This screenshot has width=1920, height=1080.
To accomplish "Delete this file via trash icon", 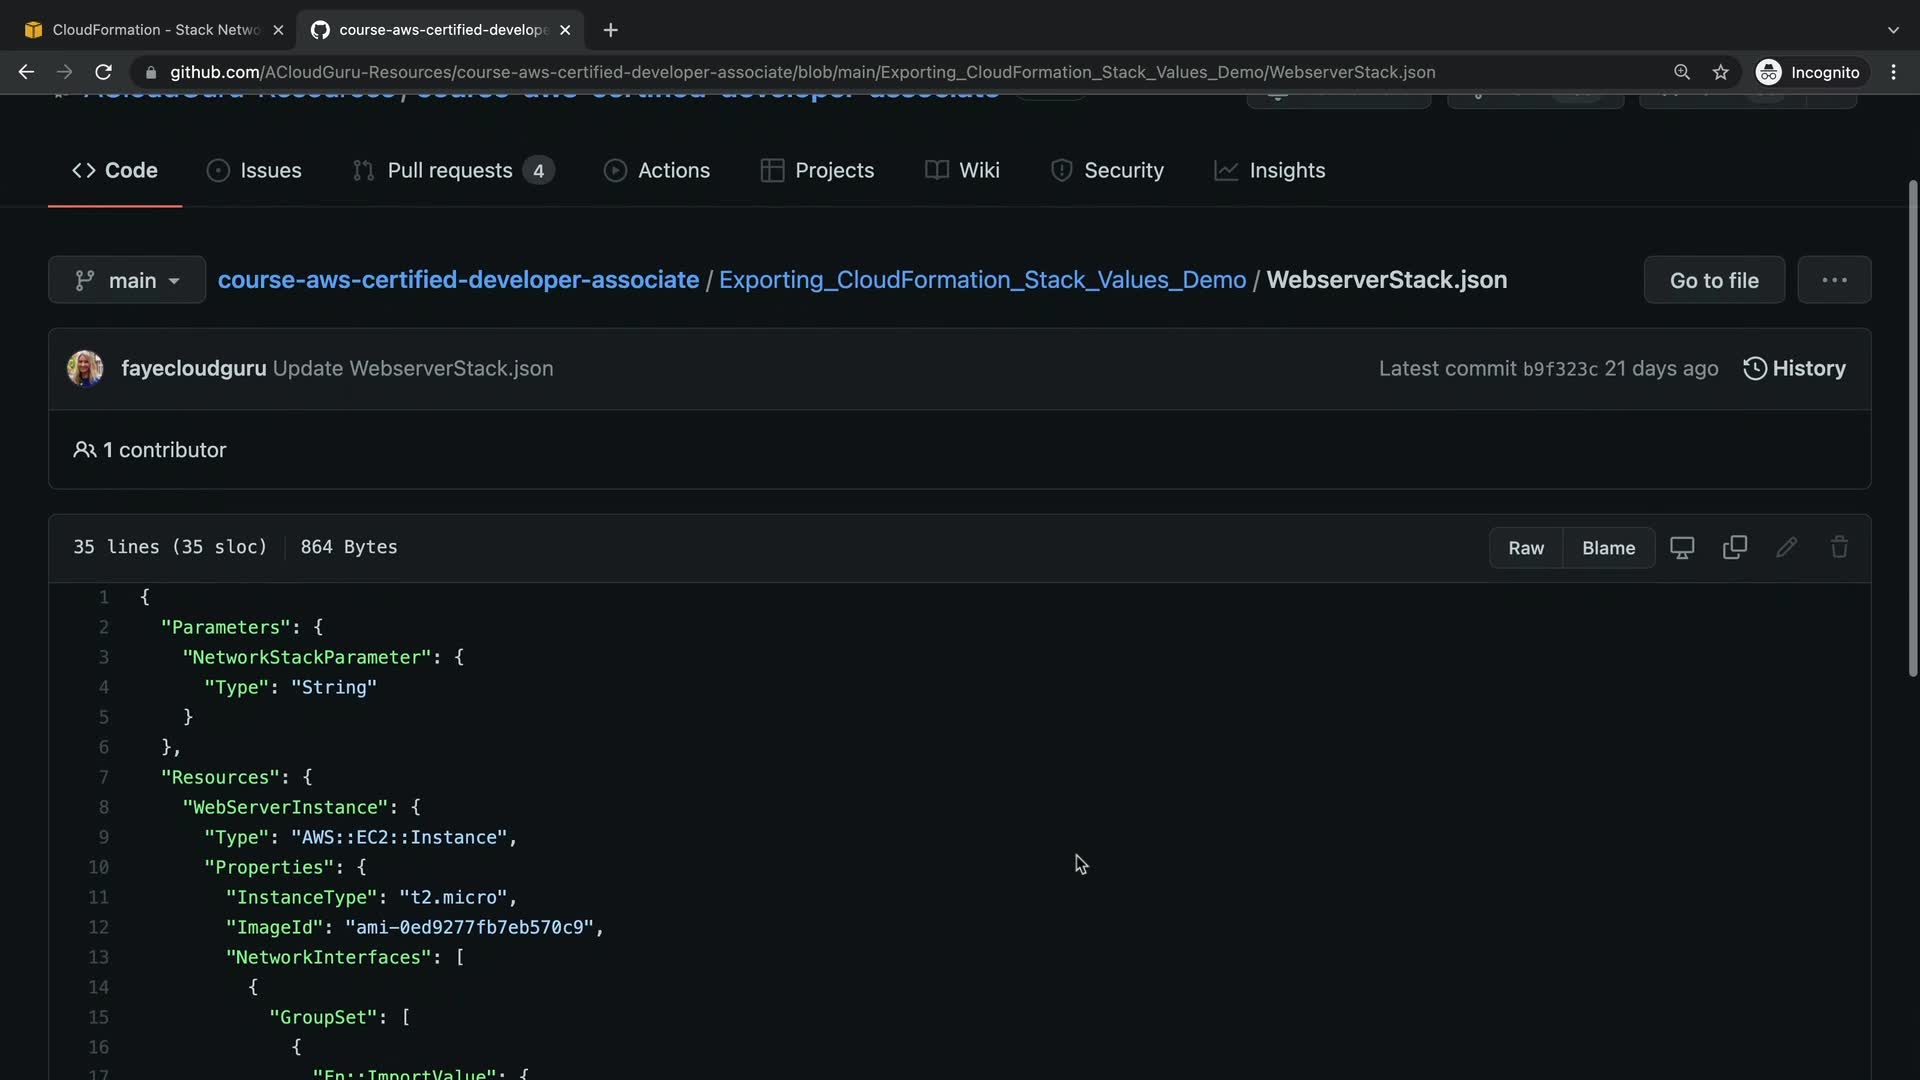I will point(1839,548).
